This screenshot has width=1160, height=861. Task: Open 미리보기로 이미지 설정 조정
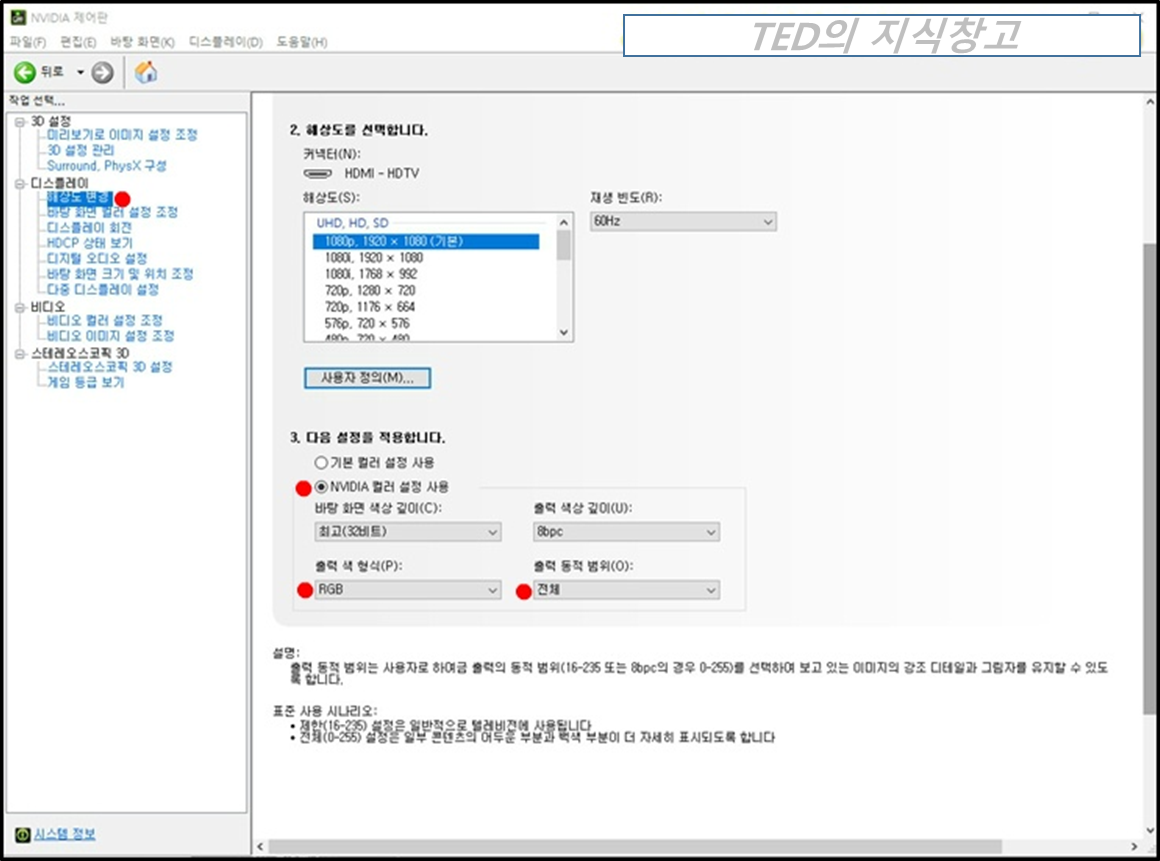coord(122,135)
